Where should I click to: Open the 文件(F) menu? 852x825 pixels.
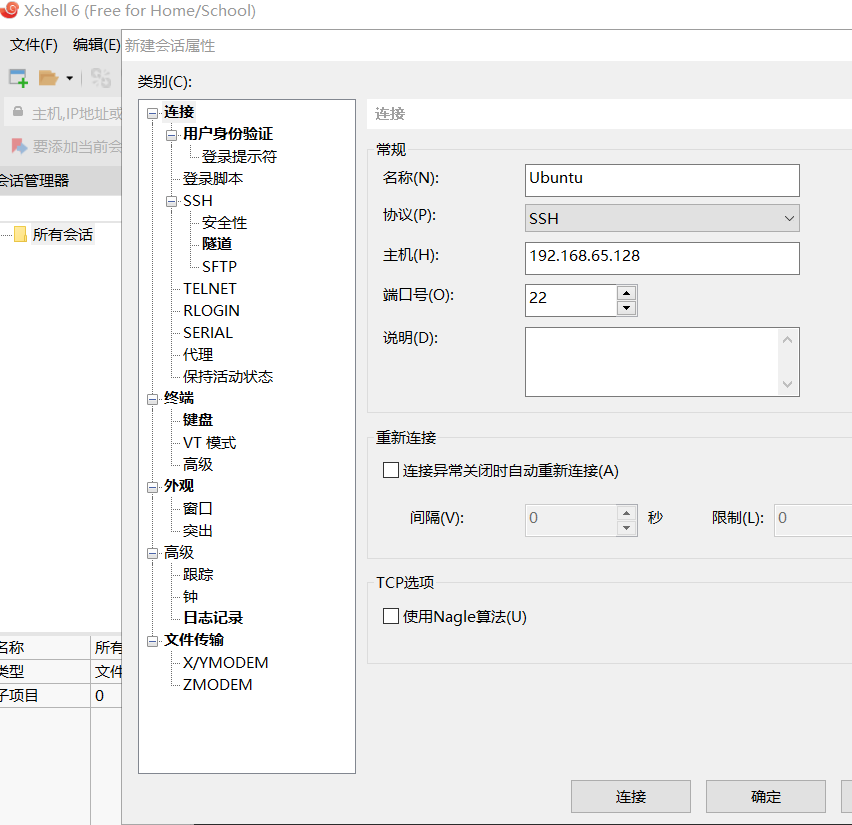[34, 45]
